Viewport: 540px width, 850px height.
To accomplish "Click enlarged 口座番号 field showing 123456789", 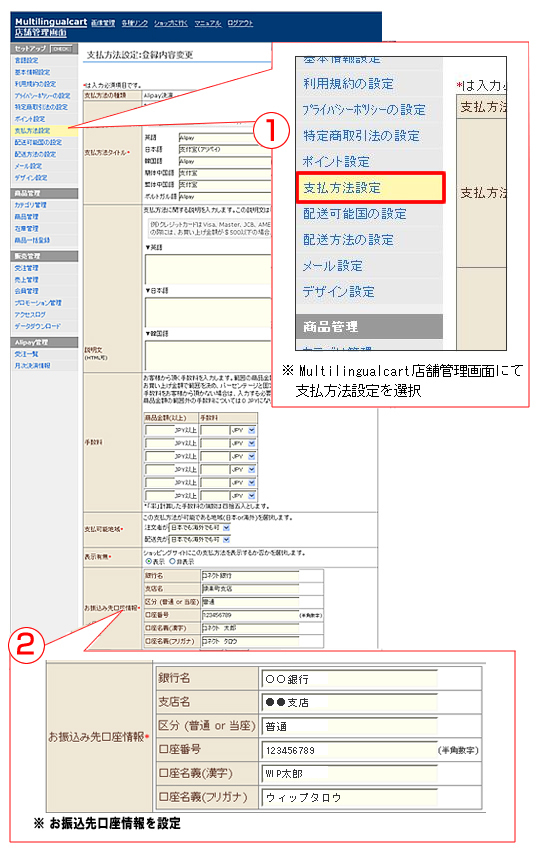I will tap(350, 750).
